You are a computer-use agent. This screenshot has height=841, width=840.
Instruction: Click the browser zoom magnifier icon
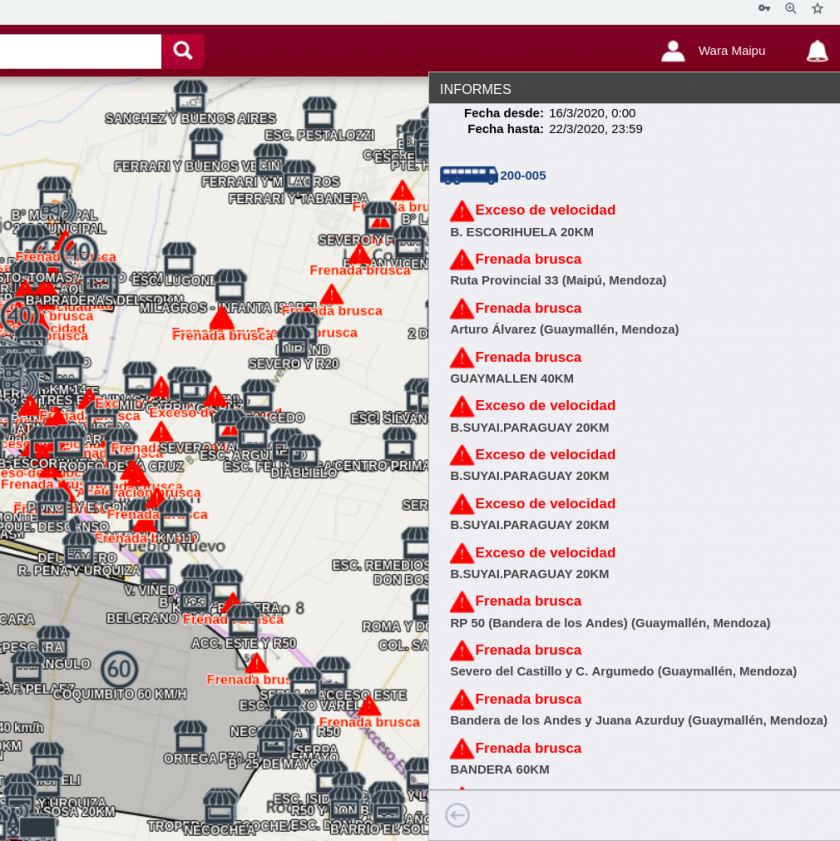coord(791,8)
